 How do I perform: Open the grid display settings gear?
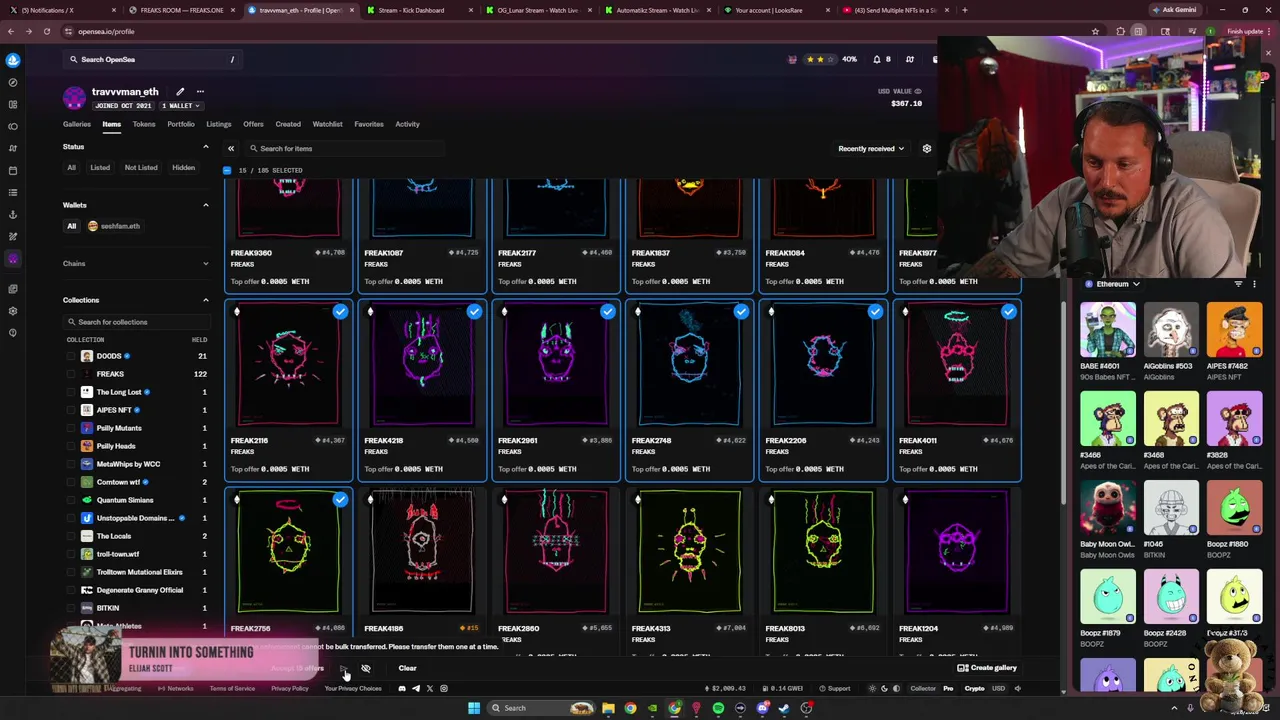click(927, 148)
